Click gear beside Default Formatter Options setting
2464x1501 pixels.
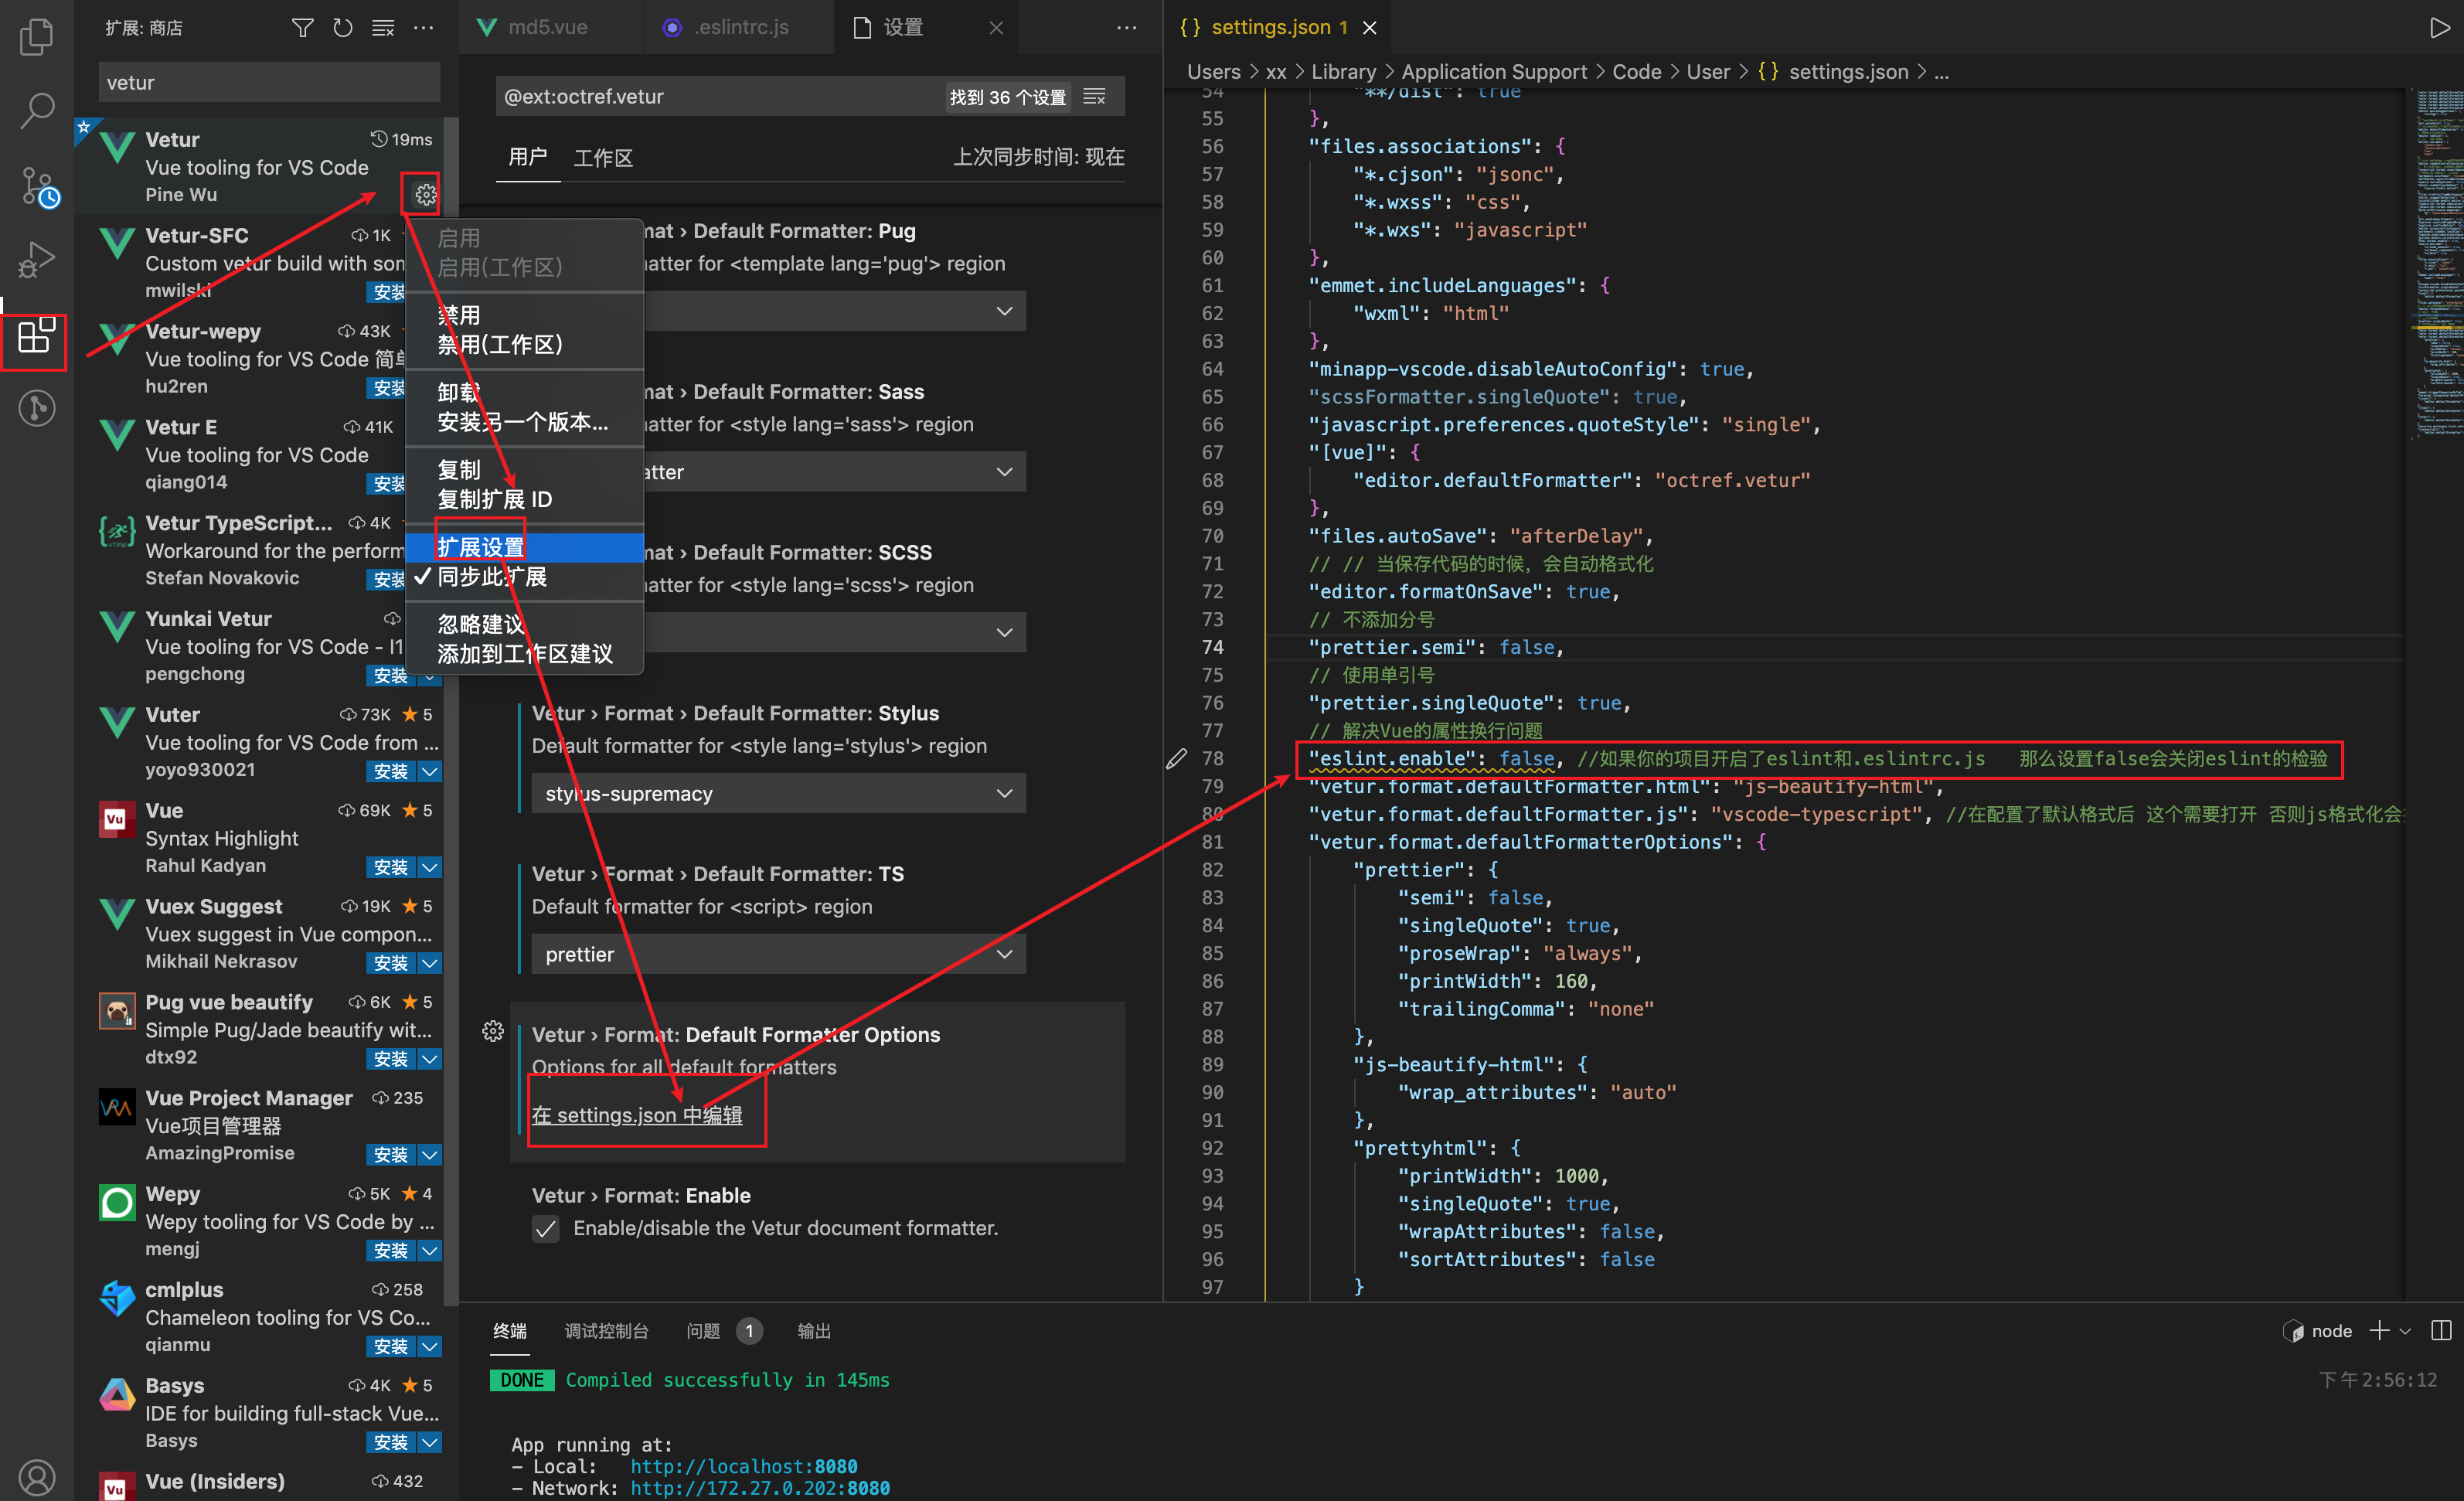(493, 1031)
